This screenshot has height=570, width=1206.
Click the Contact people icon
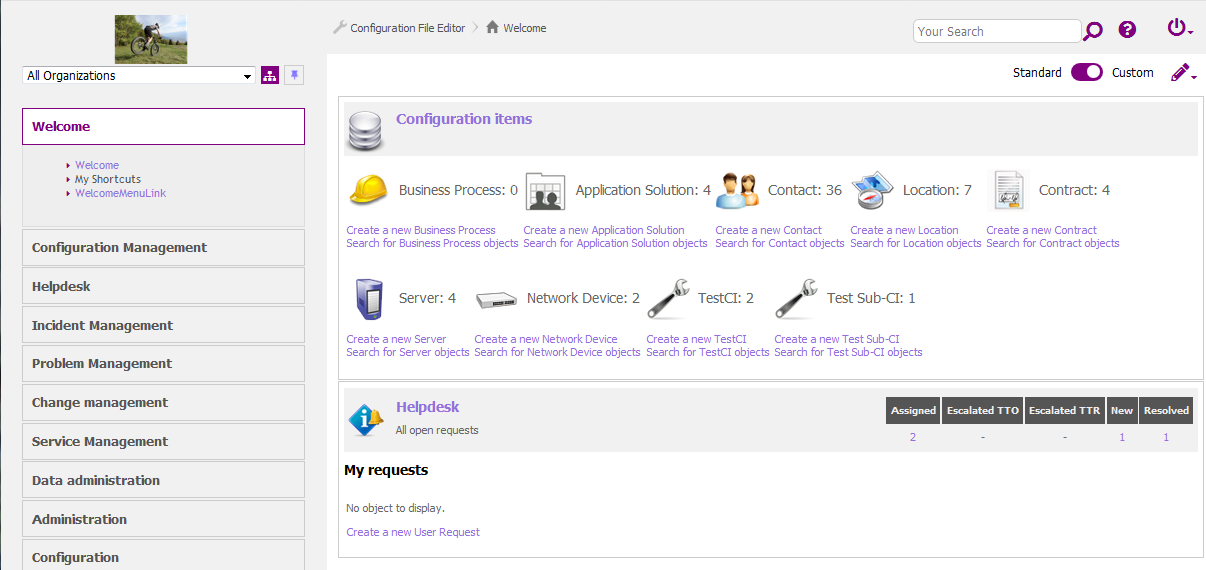click(737, 190)
